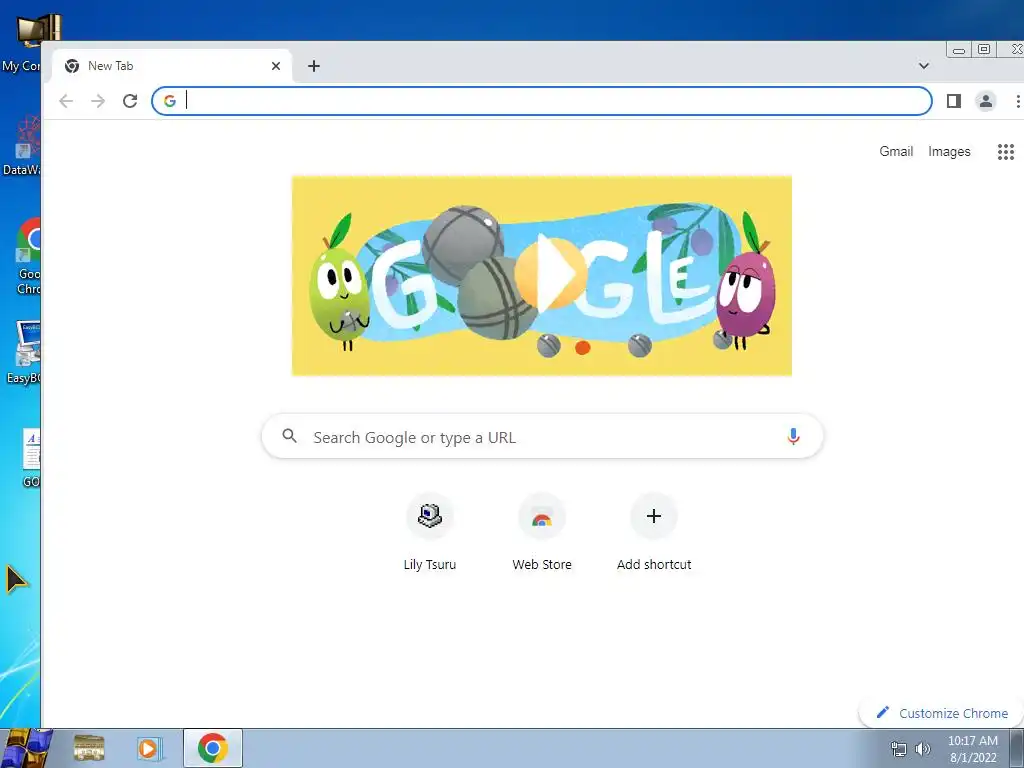Screen dimensions: 1024x768
Task: Open the Gmail link
Action: [896, 152]
